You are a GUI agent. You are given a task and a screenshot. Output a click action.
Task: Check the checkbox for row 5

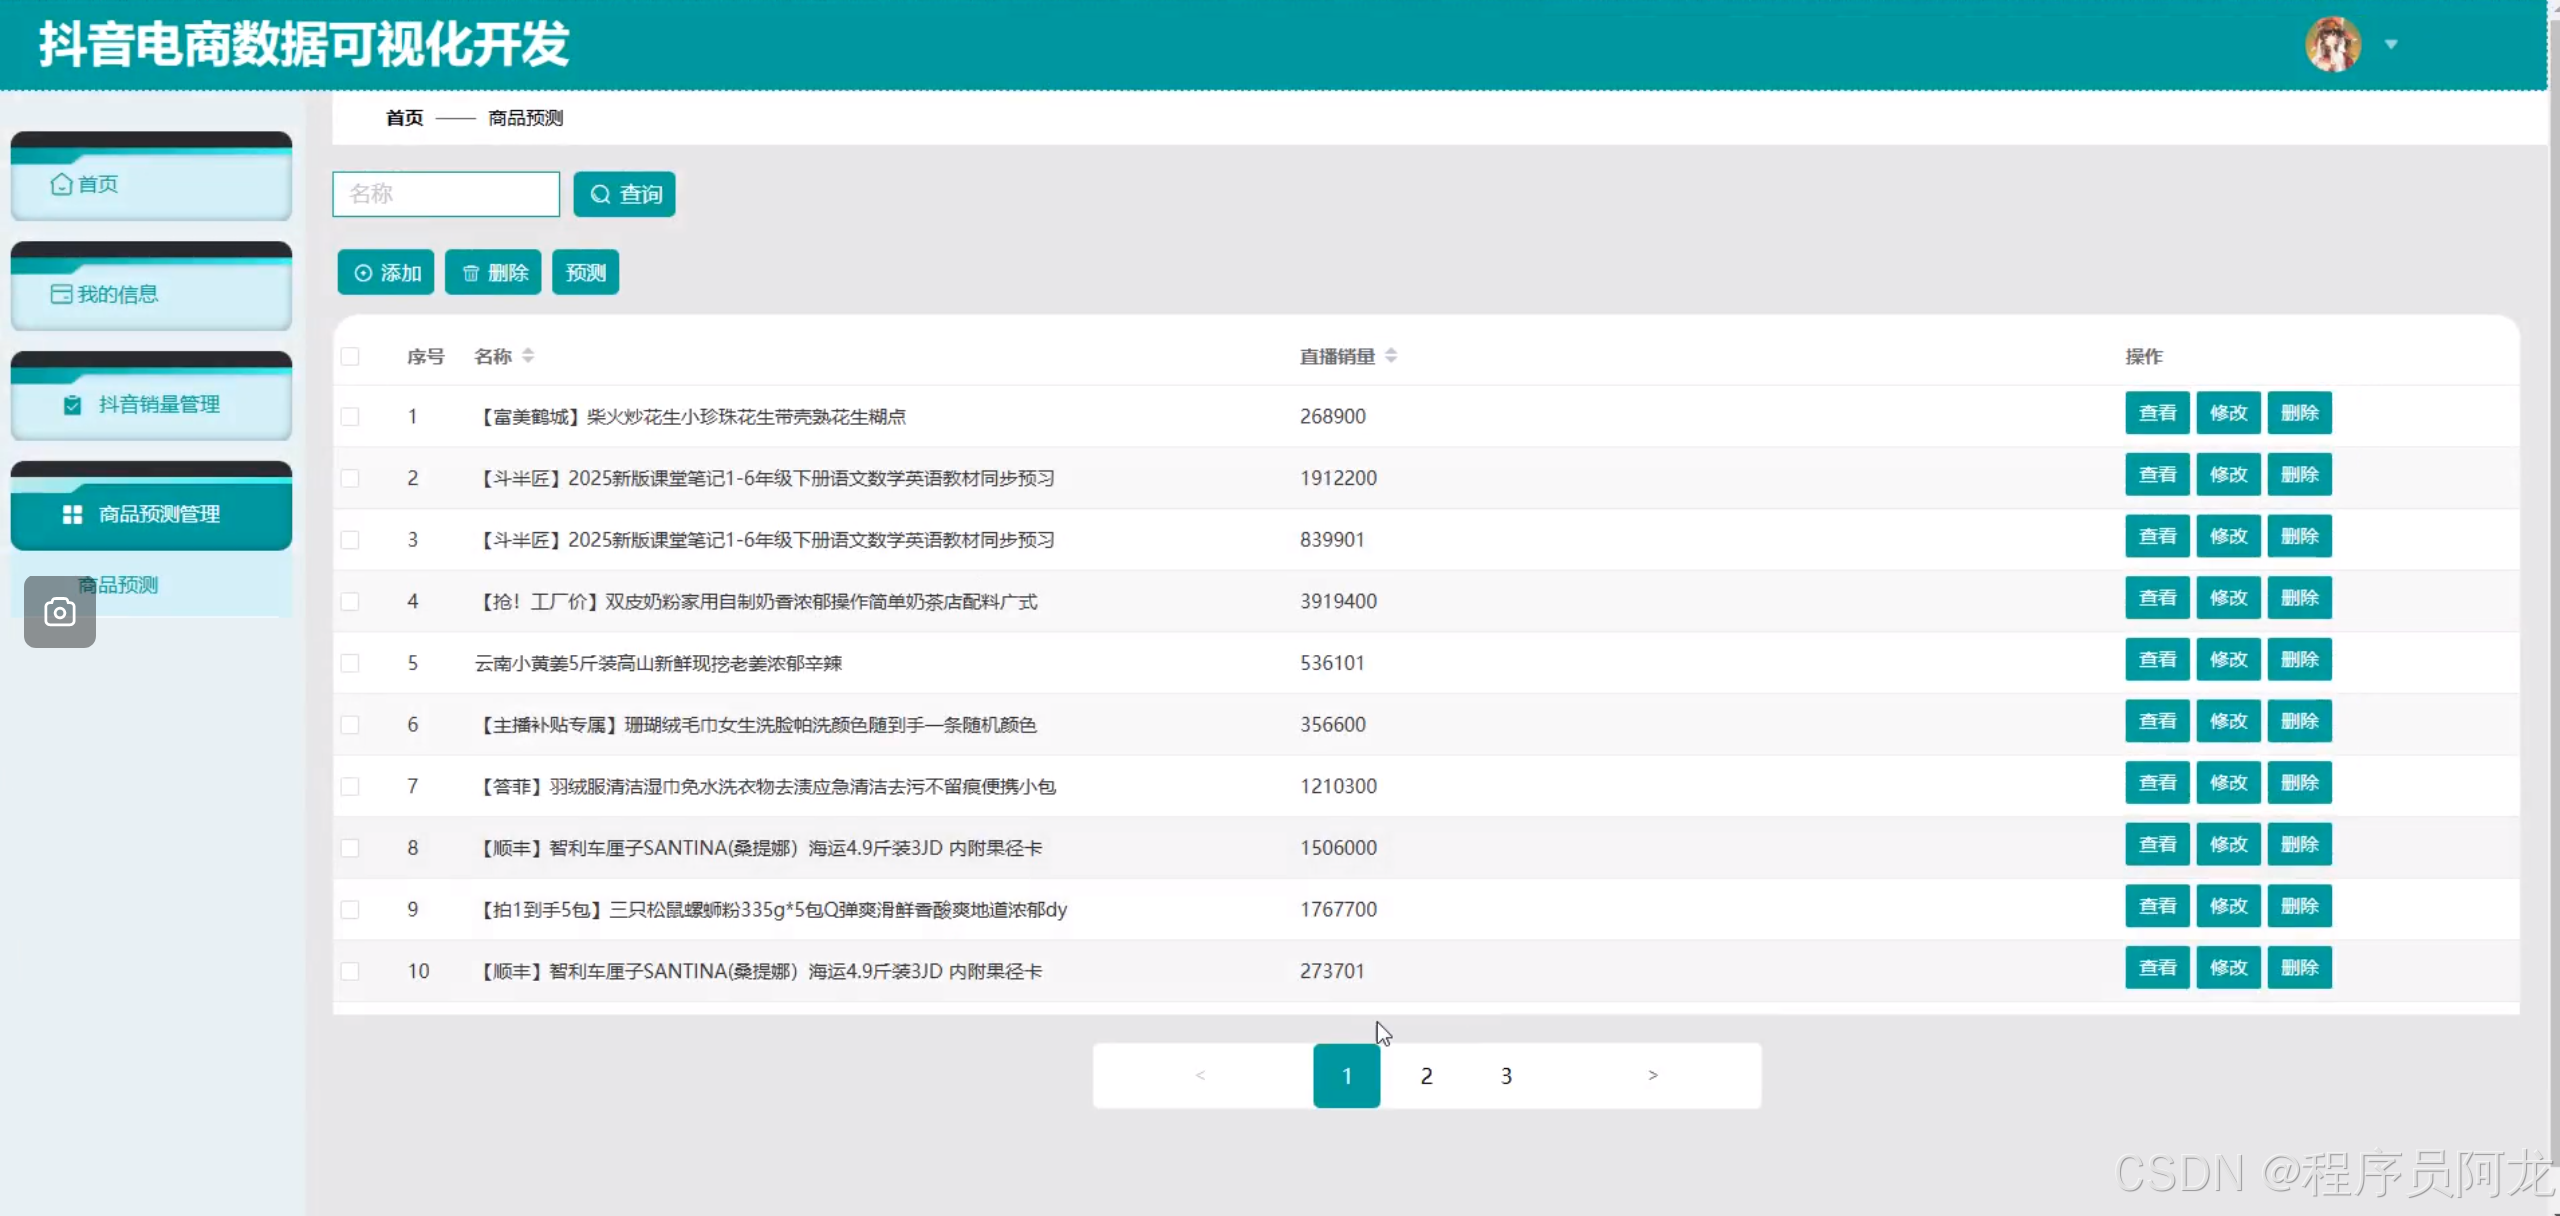(x=350, y=663)
